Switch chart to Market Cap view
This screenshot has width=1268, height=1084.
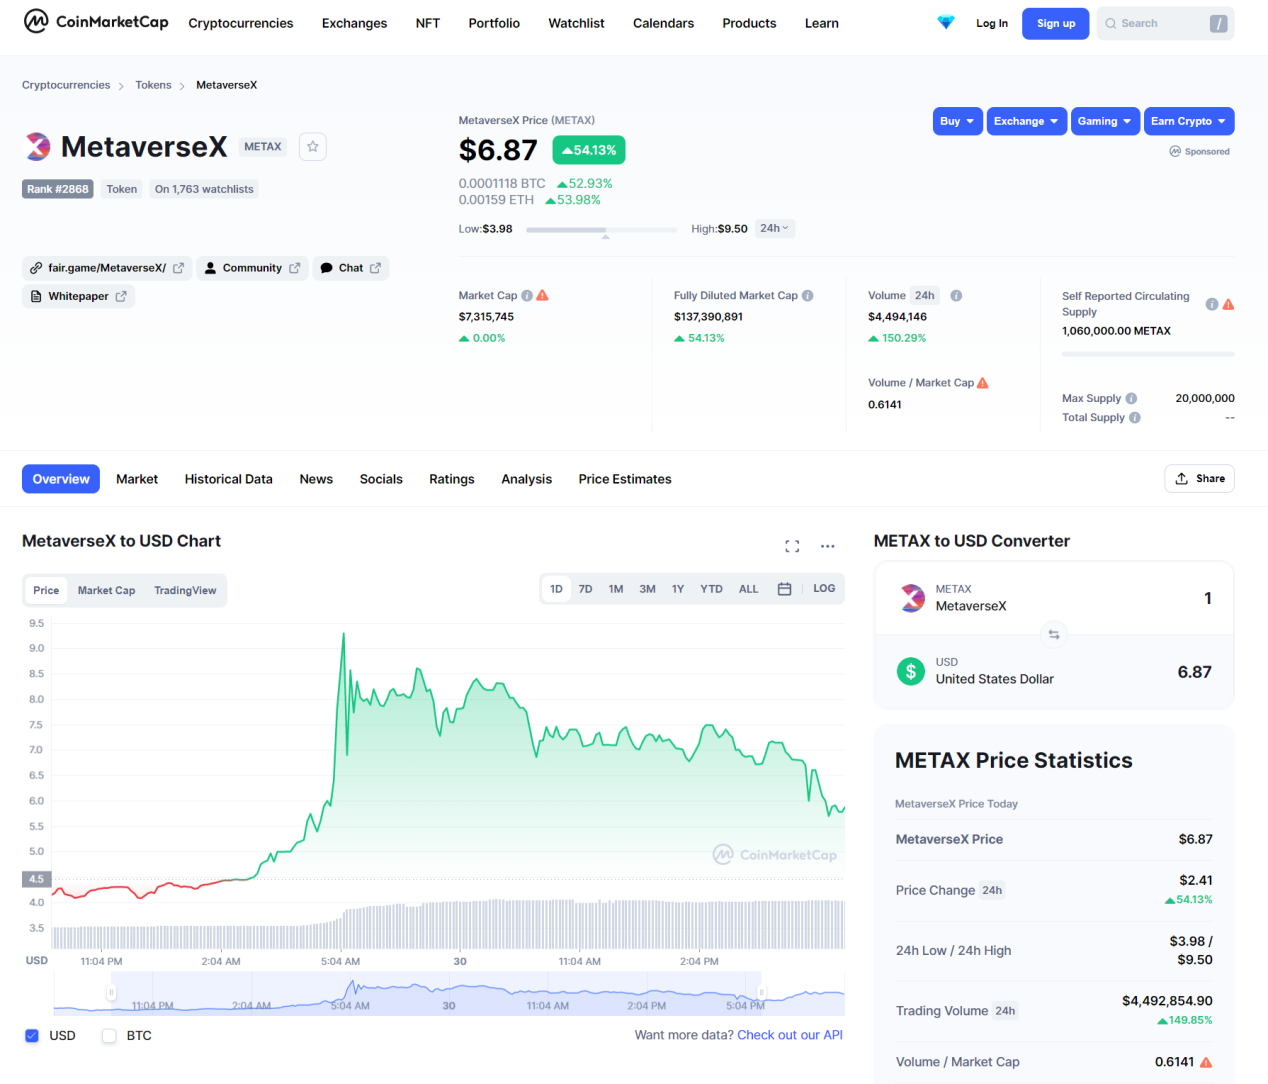point(106,590)
